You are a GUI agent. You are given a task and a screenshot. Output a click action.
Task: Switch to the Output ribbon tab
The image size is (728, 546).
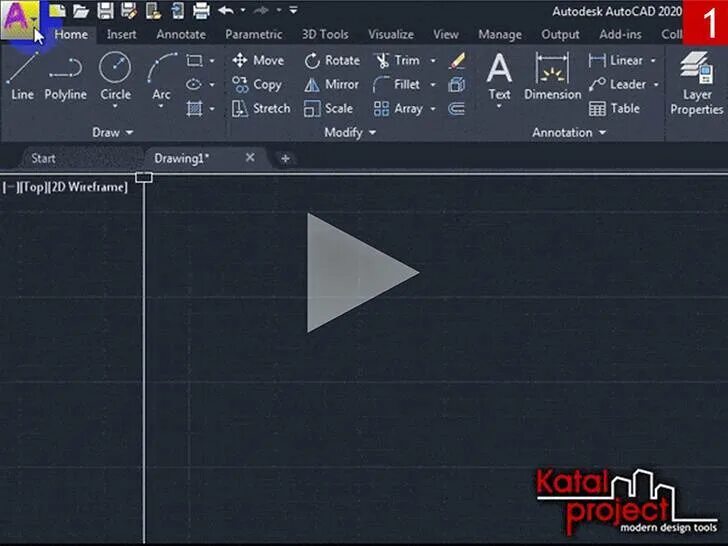560,34
